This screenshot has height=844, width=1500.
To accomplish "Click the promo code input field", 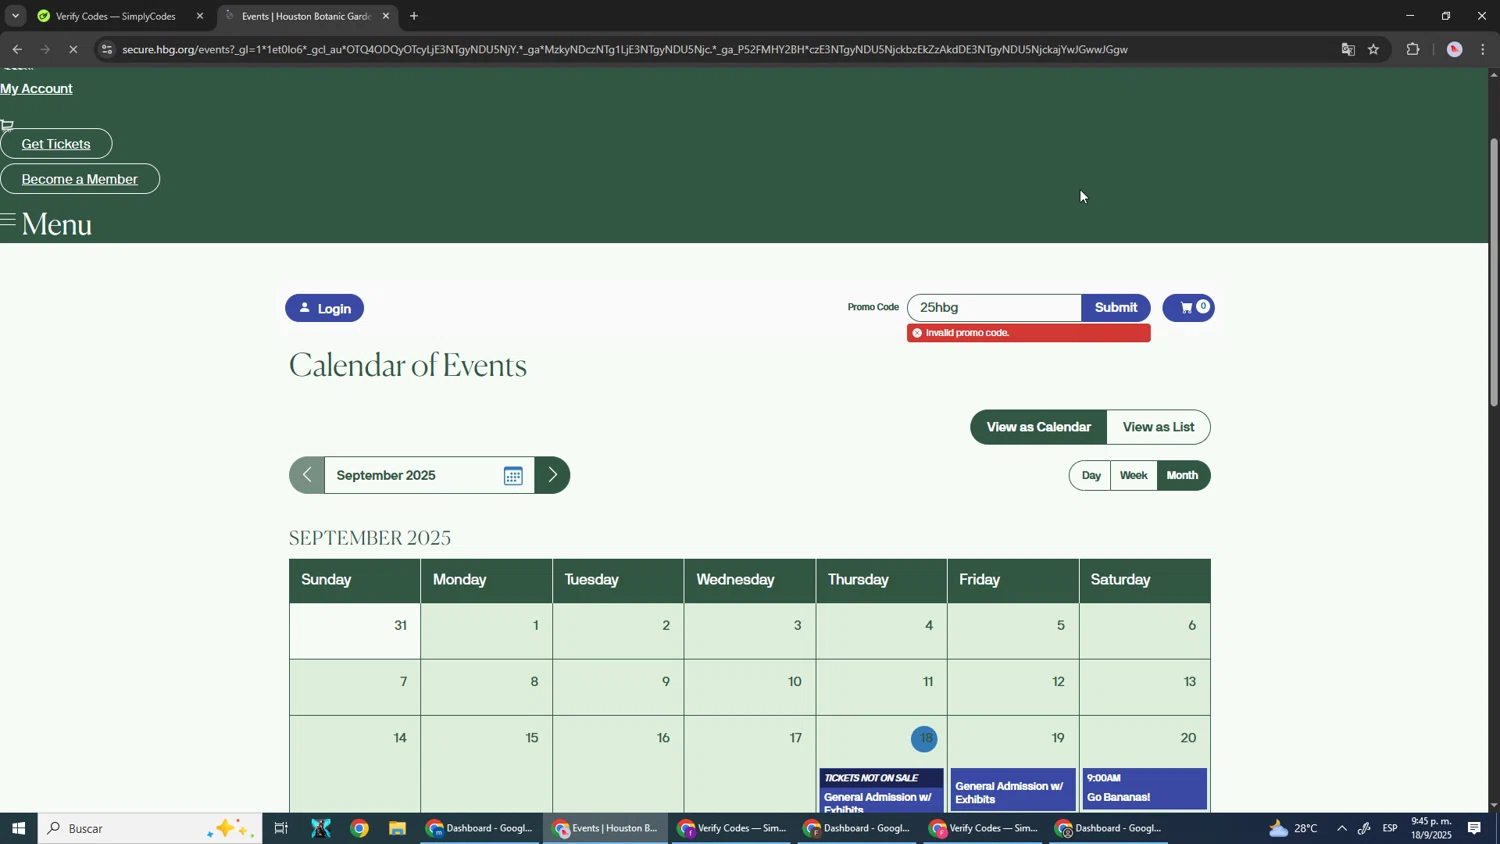I will (x=994, y=308).
